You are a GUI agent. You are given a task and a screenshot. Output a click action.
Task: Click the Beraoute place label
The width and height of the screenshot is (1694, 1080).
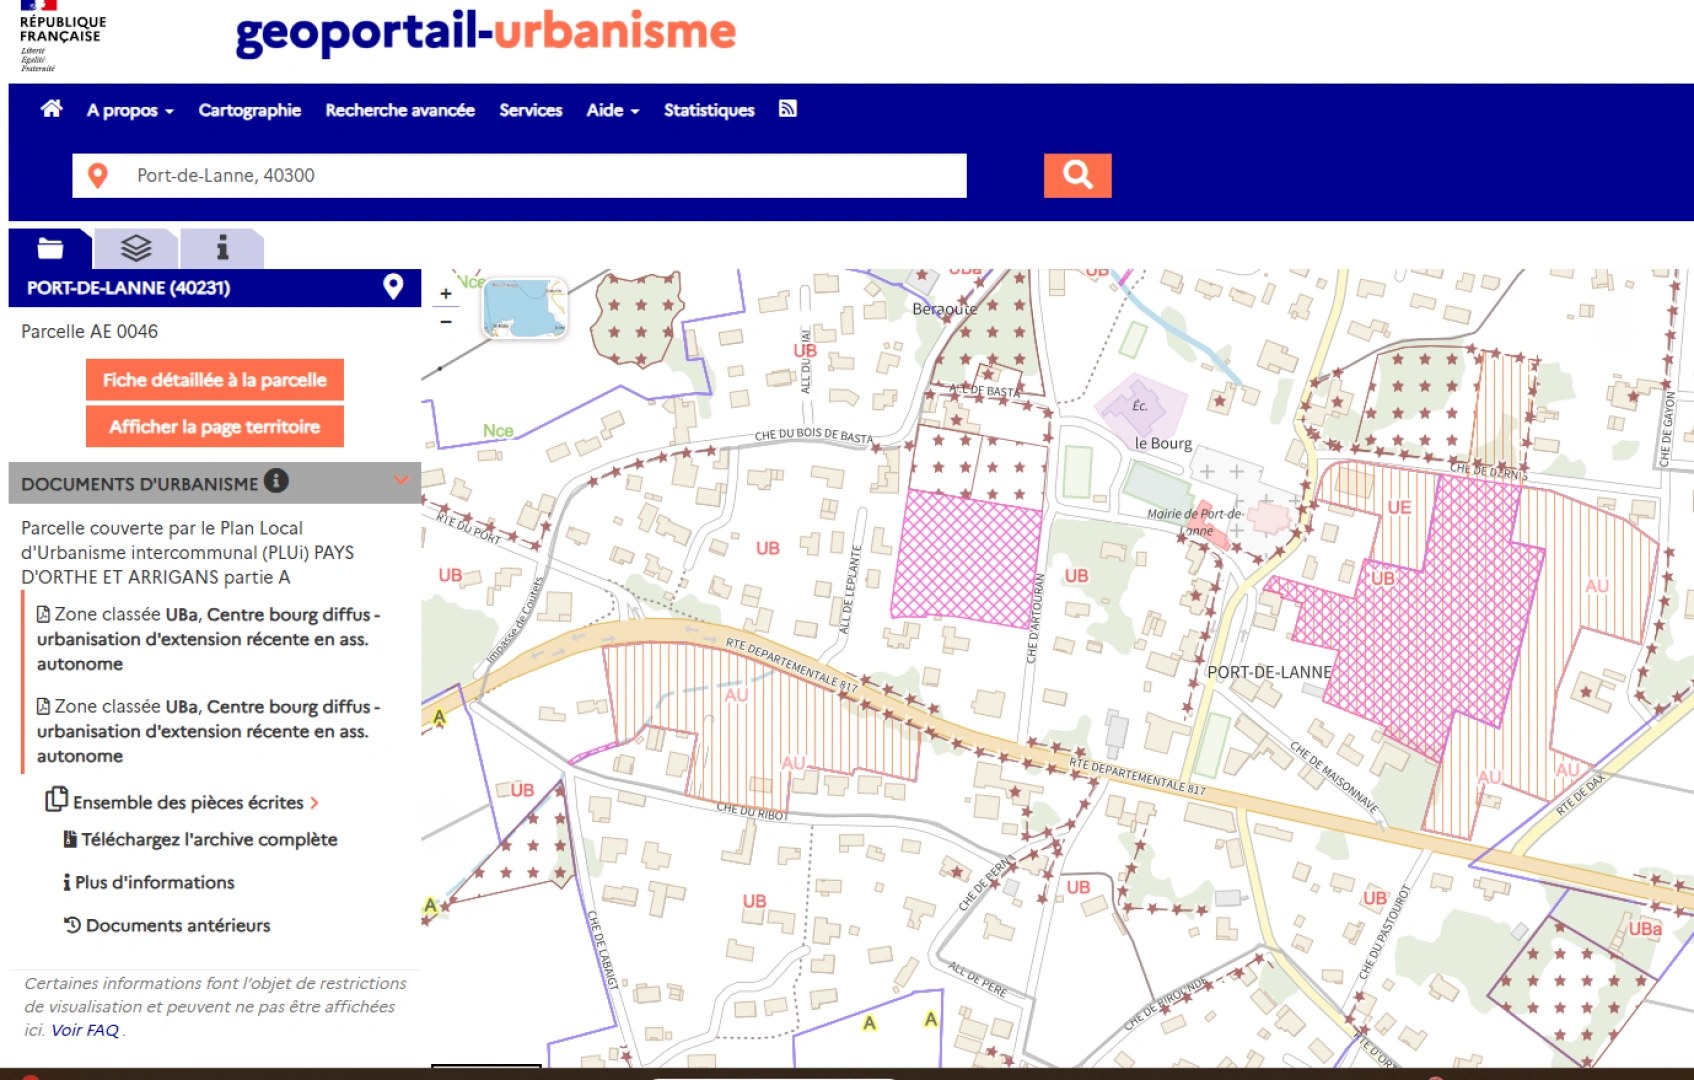[944, 309]
